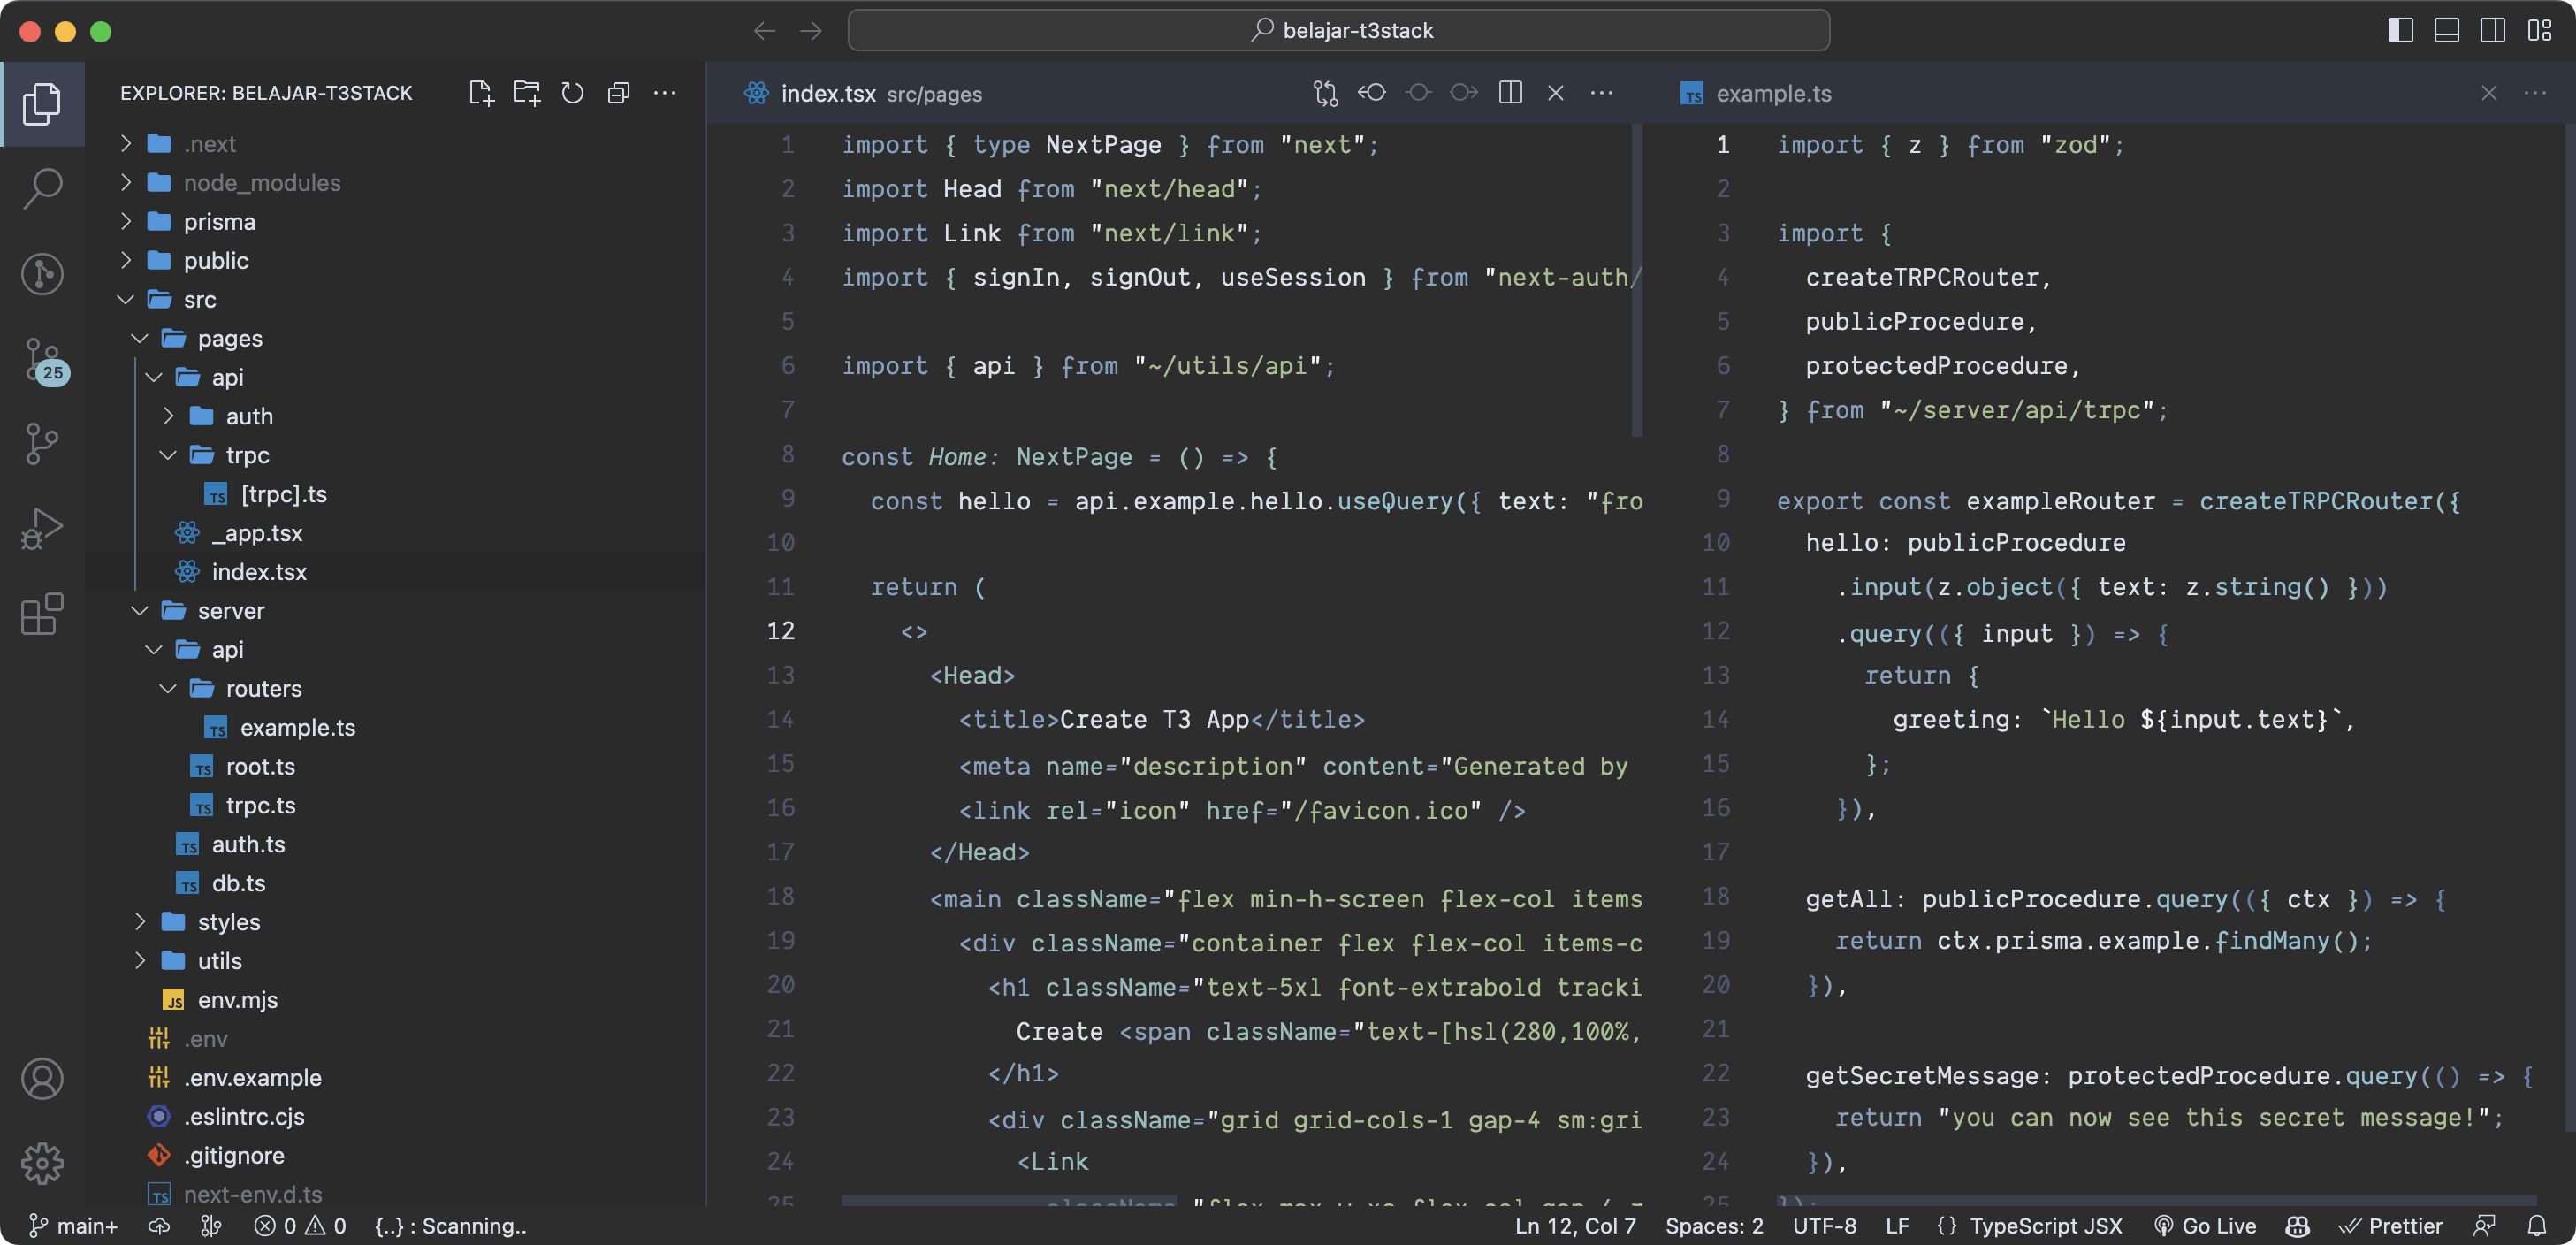Image resolution: width=2576 pixels, height=1245 pixels.
Task: Open the Run and Debug view
Action: pyautogui.click(x=42, y=529)
